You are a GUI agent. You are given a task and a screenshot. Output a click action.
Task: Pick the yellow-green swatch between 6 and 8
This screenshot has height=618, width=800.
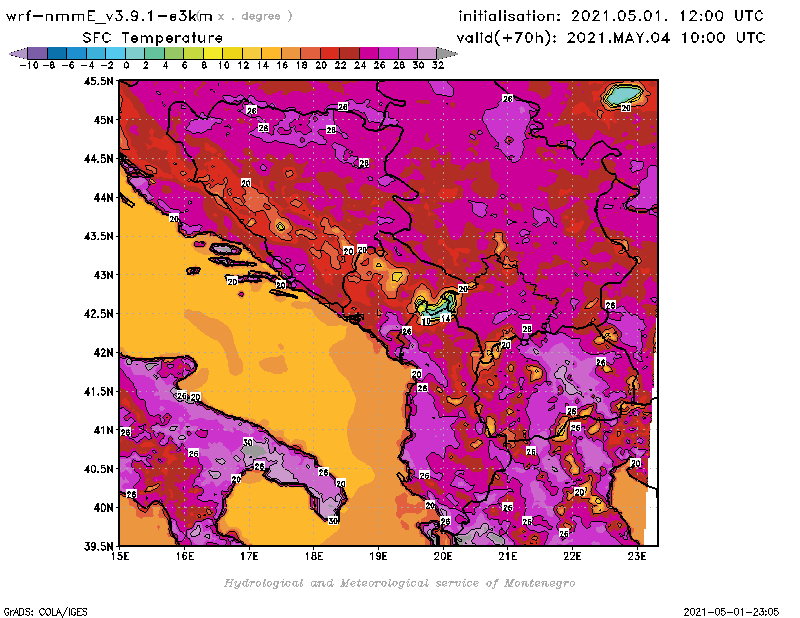(193, 53)
